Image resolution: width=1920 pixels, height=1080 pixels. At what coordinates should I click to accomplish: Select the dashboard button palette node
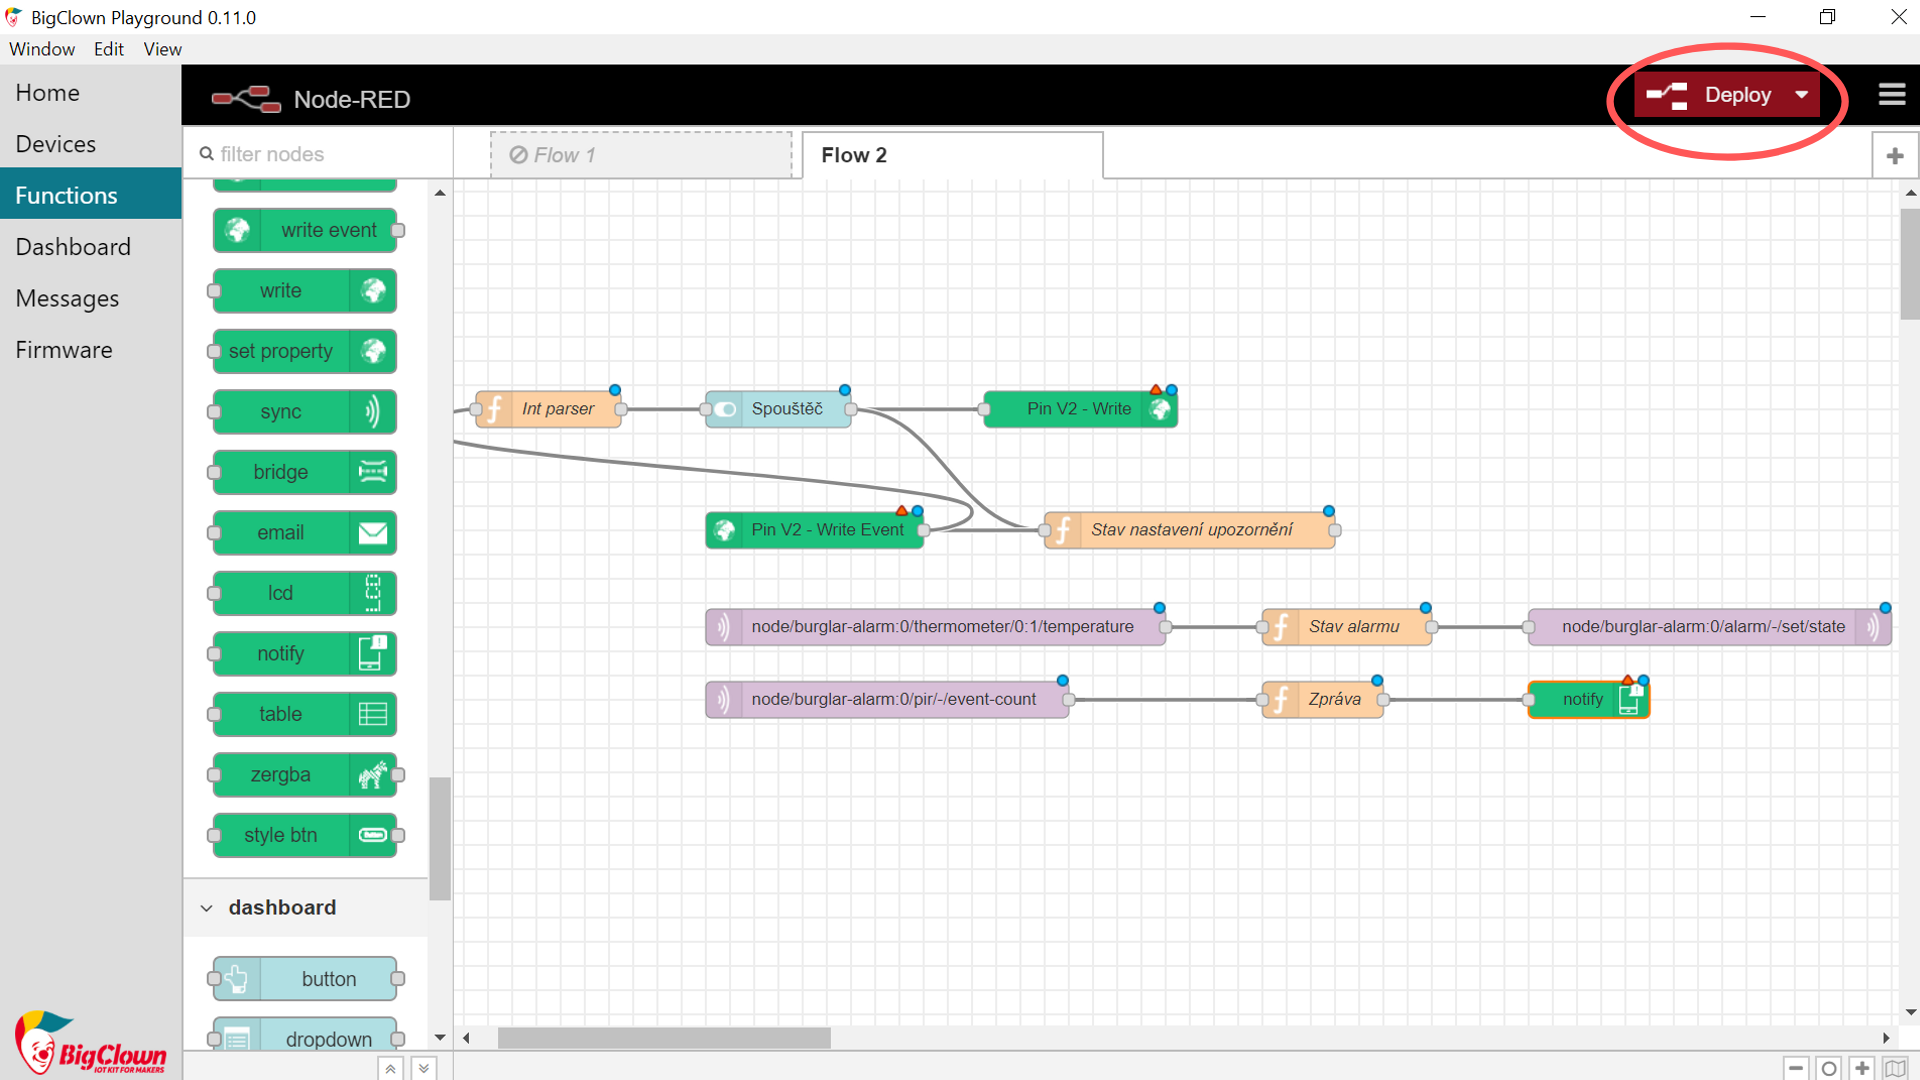(305, 979)
